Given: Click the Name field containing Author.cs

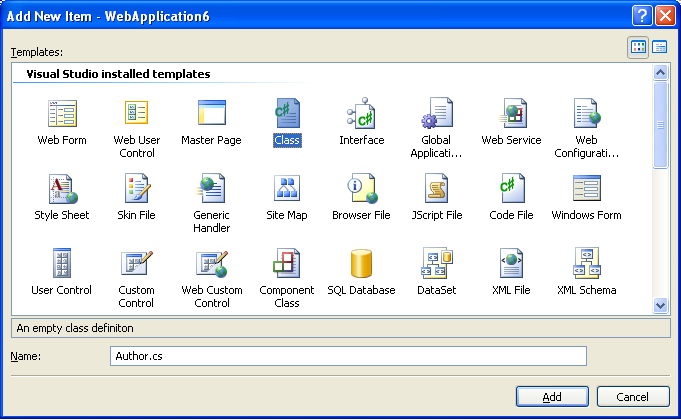Looking at the screenshot, I should (x=347, y=356).
